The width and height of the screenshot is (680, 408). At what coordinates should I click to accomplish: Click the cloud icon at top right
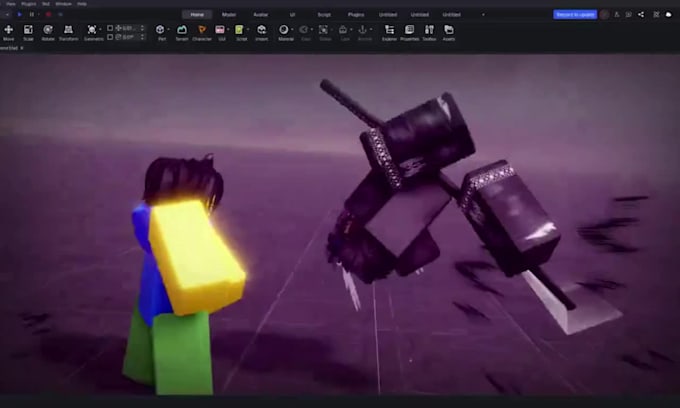pyautogui.click(x=668, y=15)
